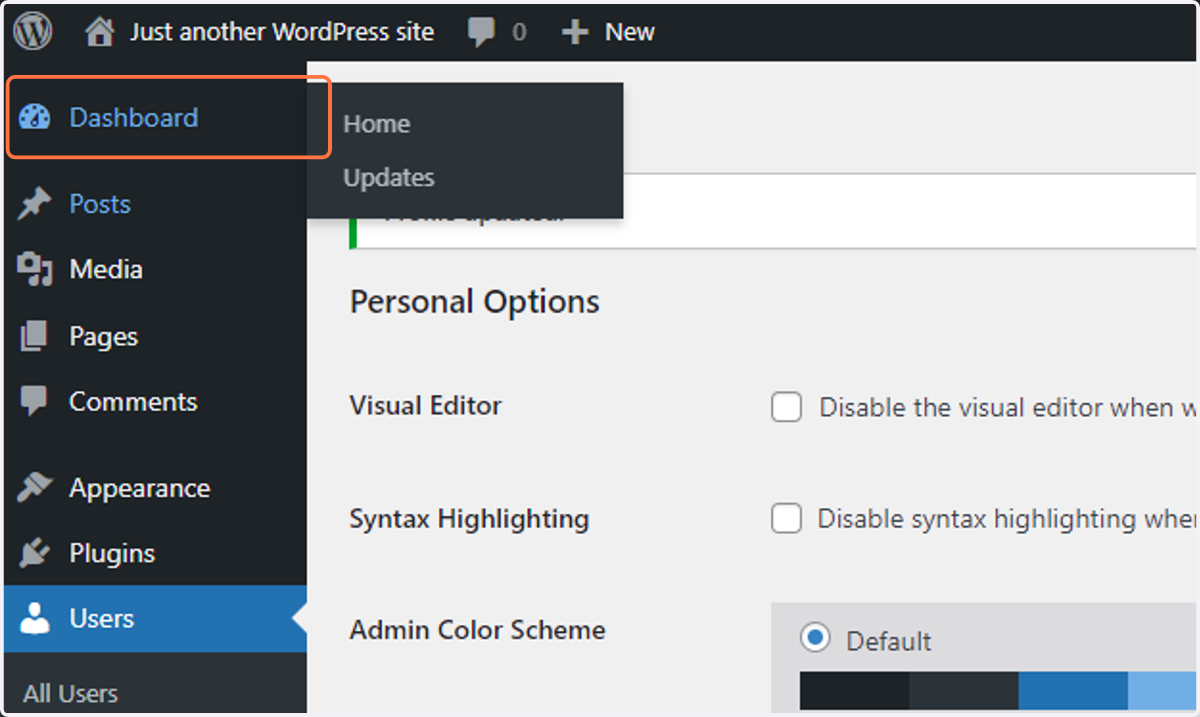Open the Pages menu
1200x717 pixels.
103,336
